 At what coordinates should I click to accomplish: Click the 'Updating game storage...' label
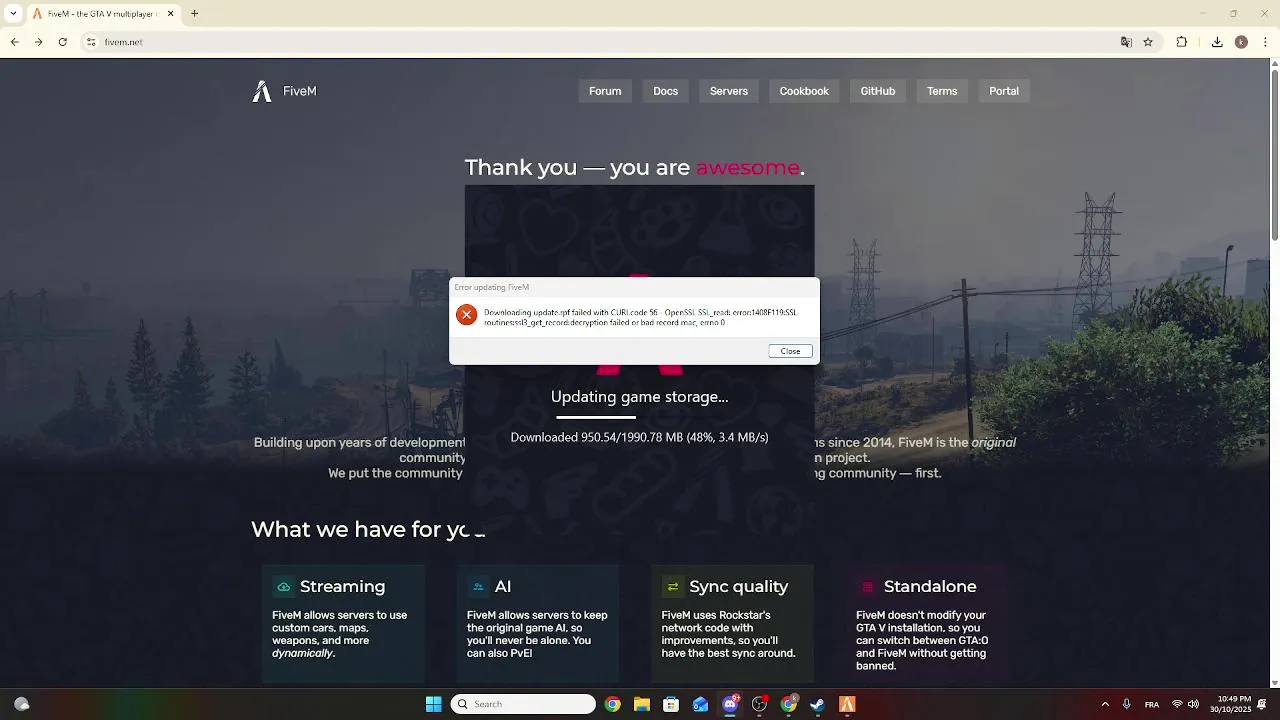pos(640,397)
